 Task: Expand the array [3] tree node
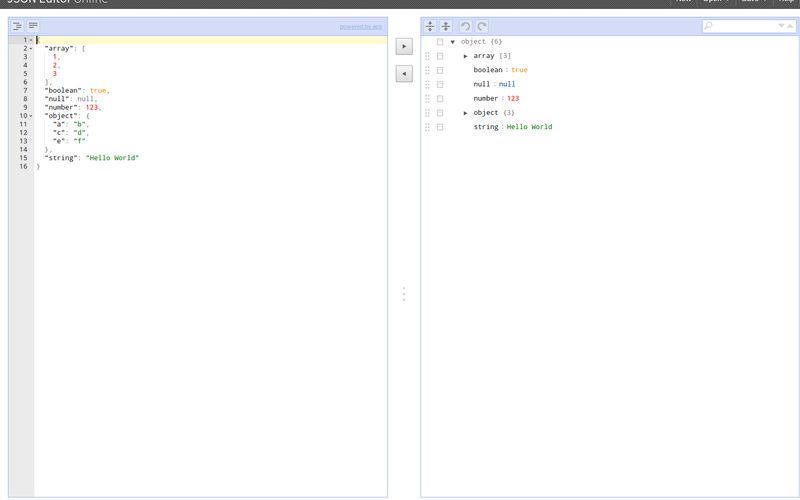pyautogui.click(x=466, y=56)
